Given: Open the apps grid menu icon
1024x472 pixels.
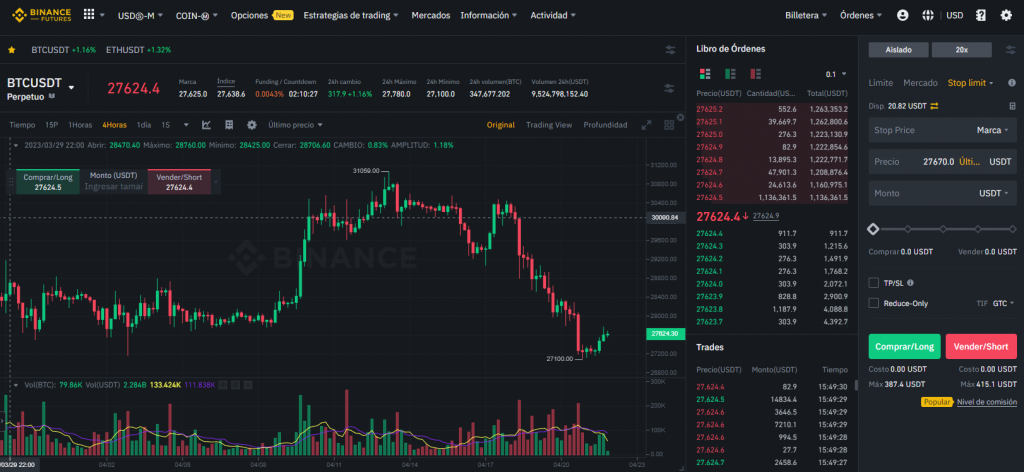Looking at the screenshot, I should (89, 14).
